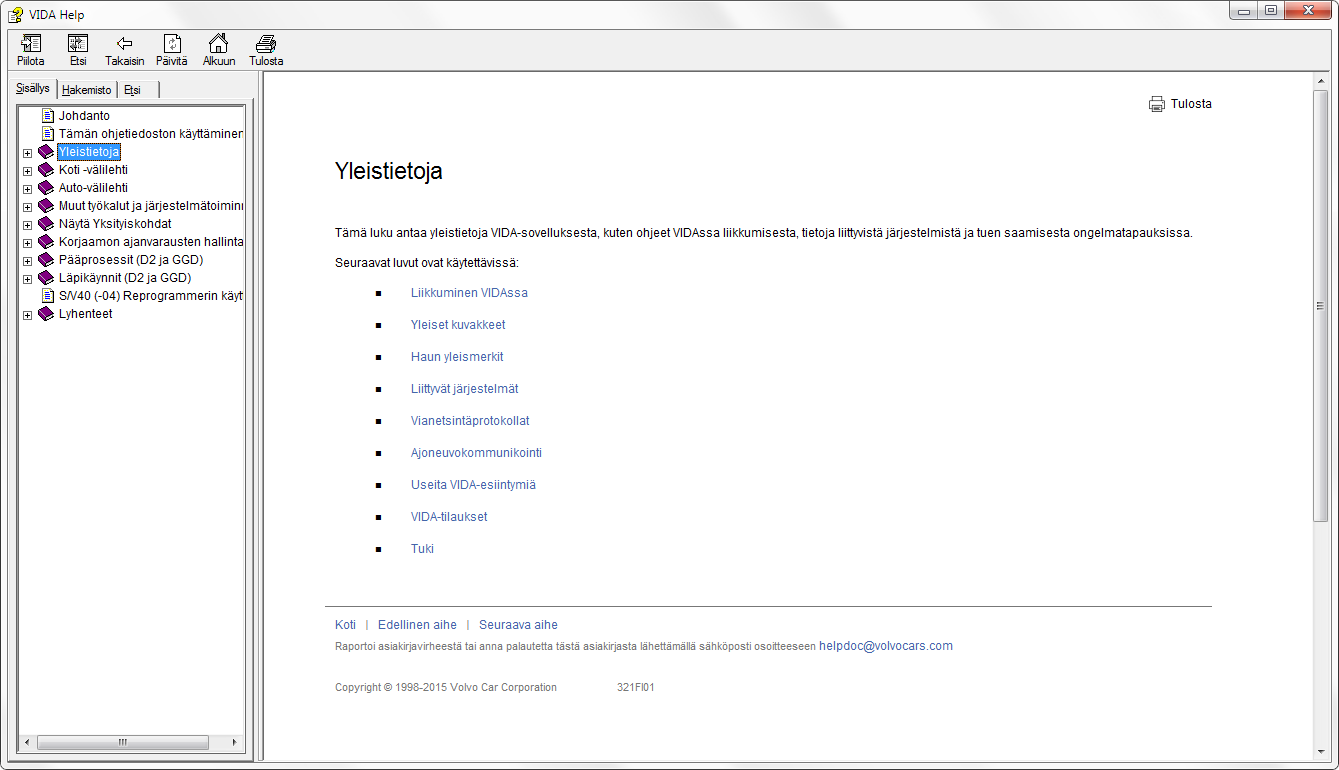Open the Liikkuminen VIDAssa link
Image resolution: width=1339 pixels, height=770 pixels.
pos(469,293)
